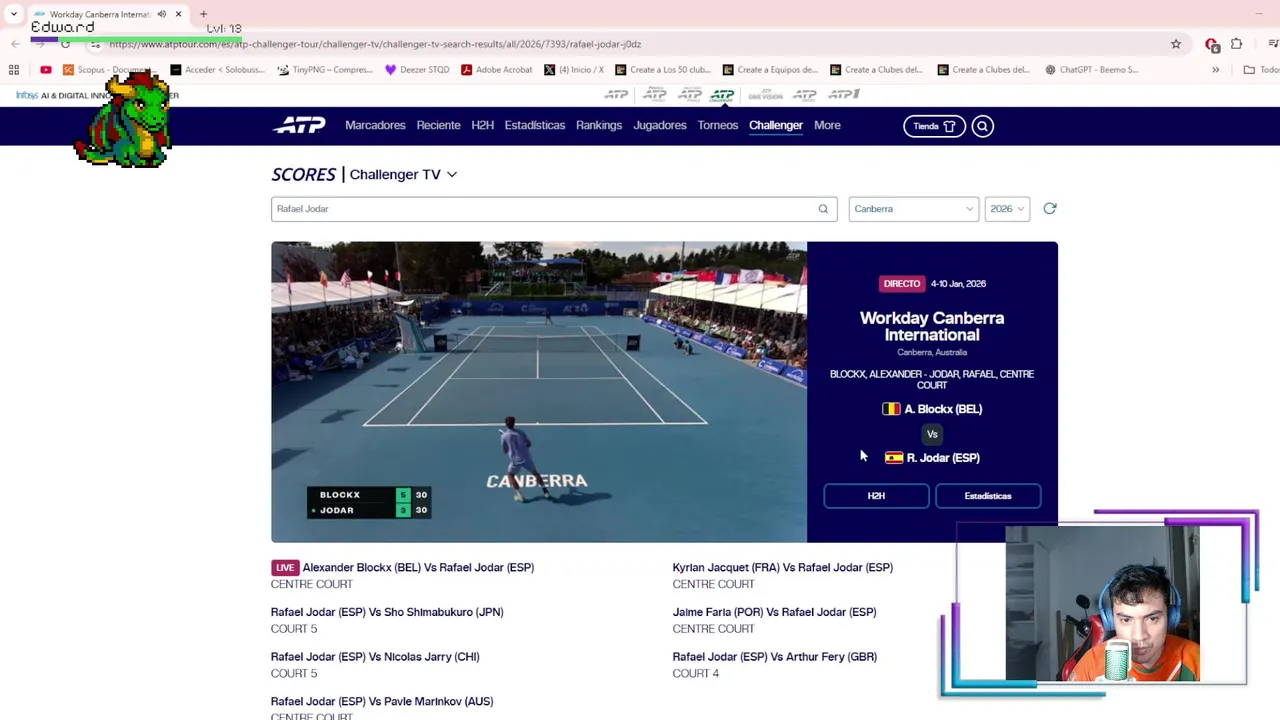
Task: Go to the H2H nav item
Action: tap(482, 125)
